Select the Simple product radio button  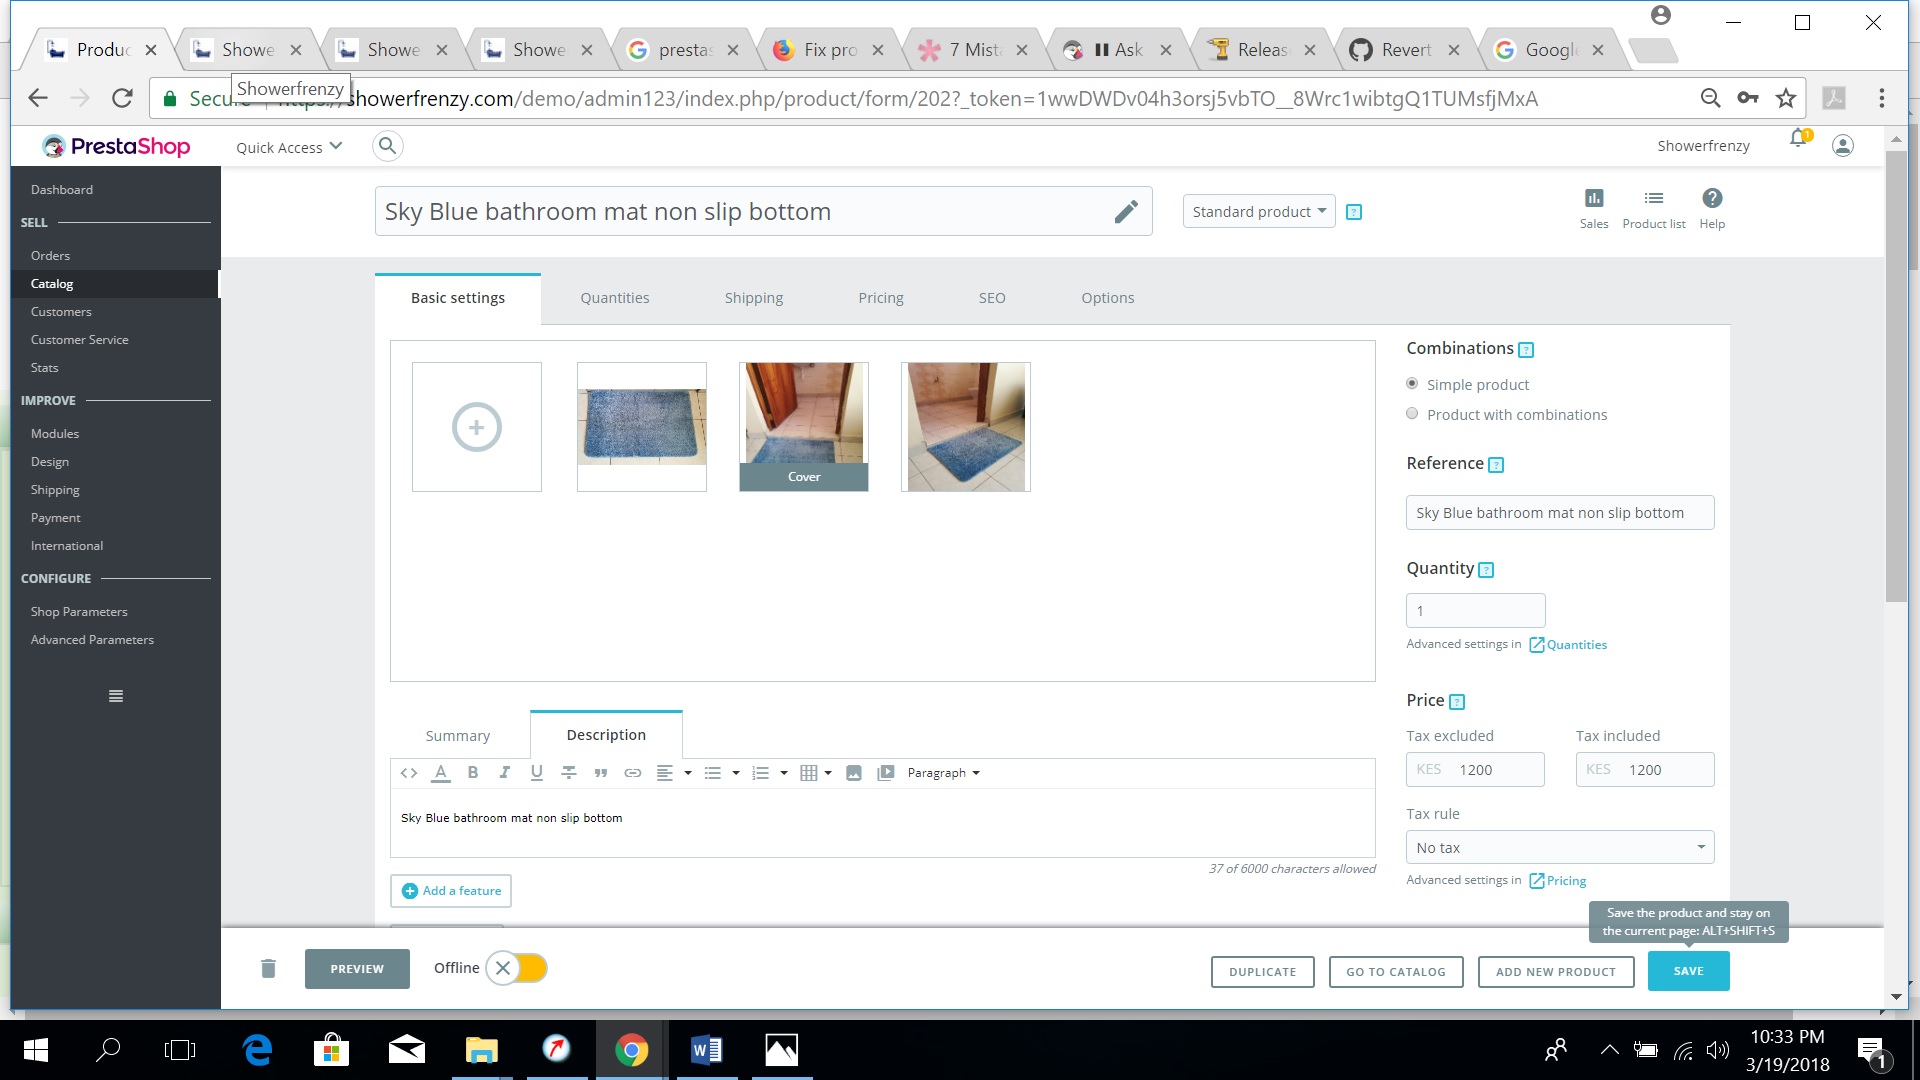point(1412,384)
